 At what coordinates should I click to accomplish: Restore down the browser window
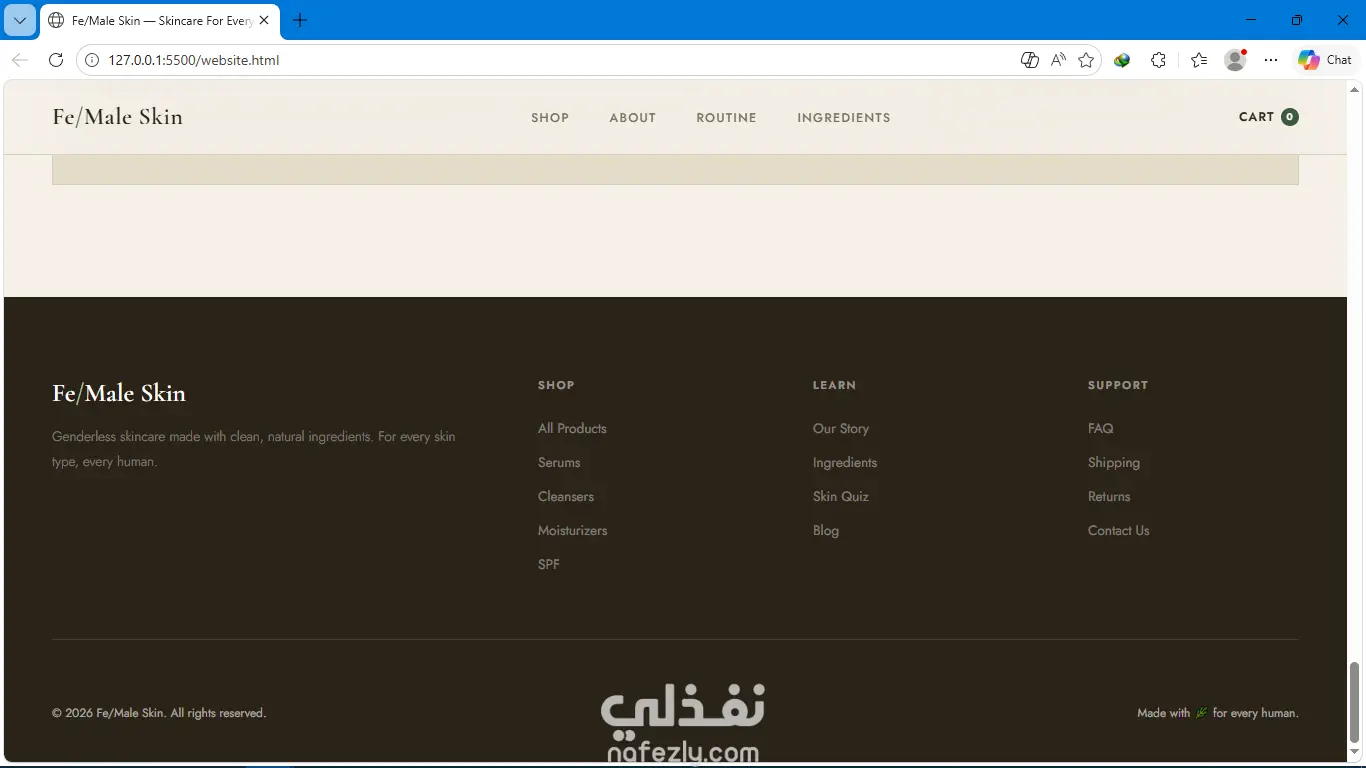coord(1297,20)
